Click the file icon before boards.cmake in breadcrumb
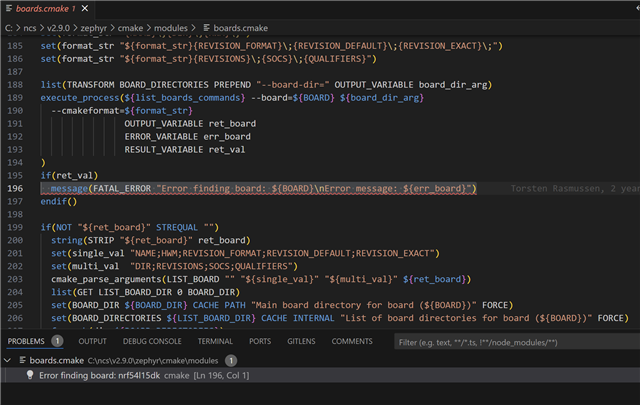Screen dimensions: 640x405 (x=207, y=28)
